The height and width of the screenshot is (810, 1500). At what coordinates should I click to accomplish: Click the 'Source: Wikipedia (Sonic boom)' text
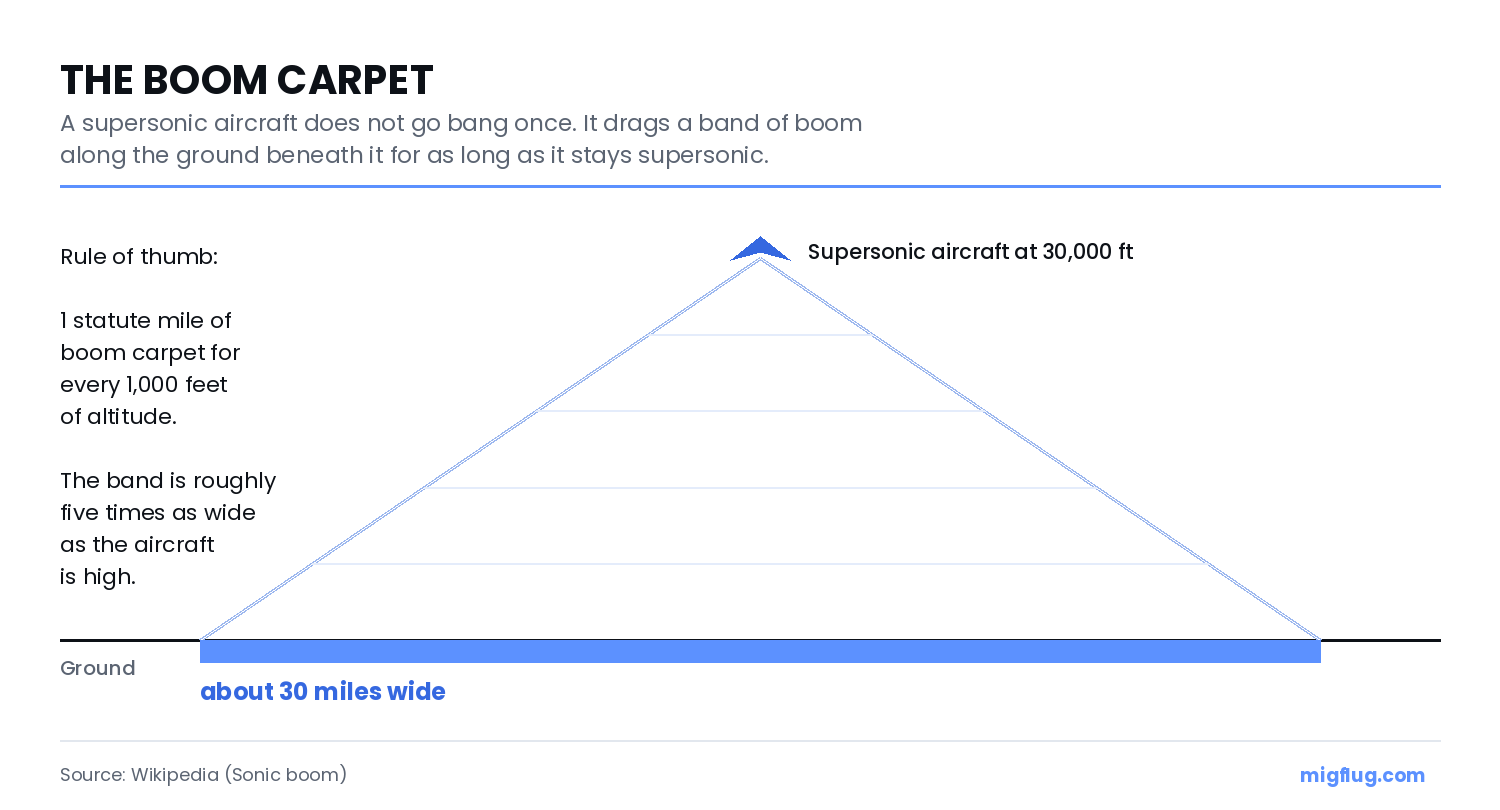(x=203, y=775)
